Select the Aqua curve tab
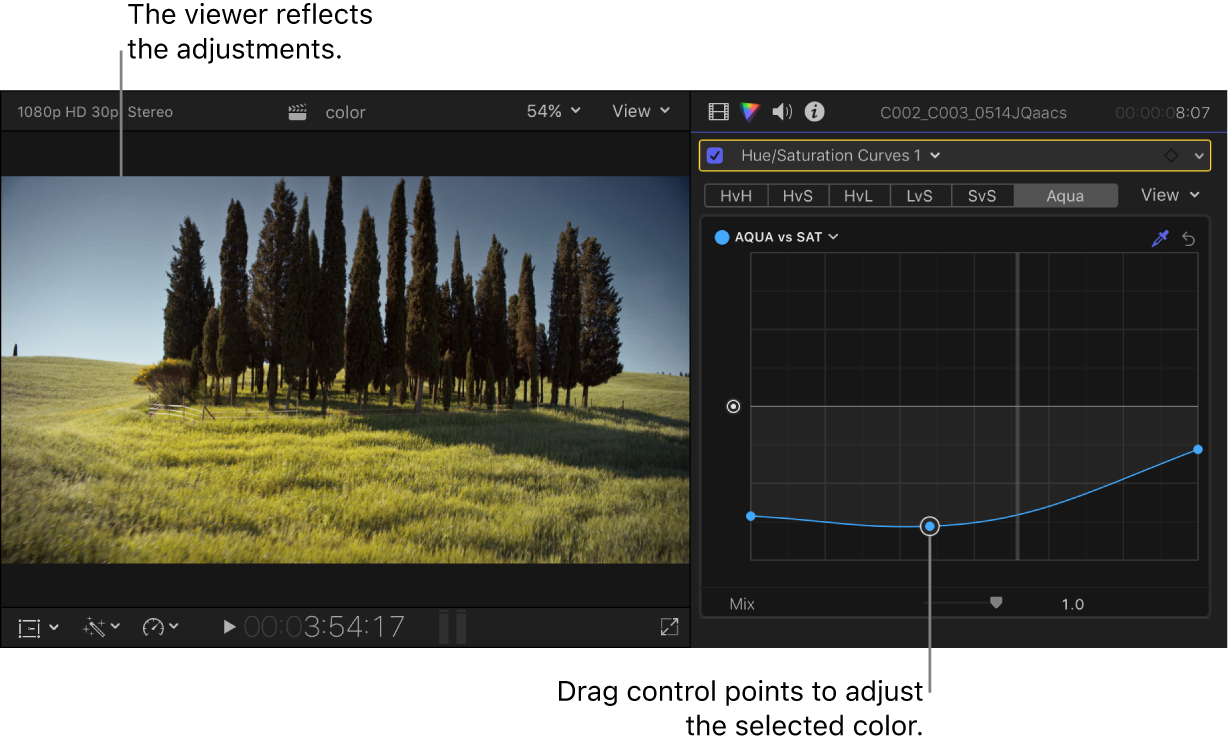This screenshot has width=1230, height=754. click(x=1064, y=195)
